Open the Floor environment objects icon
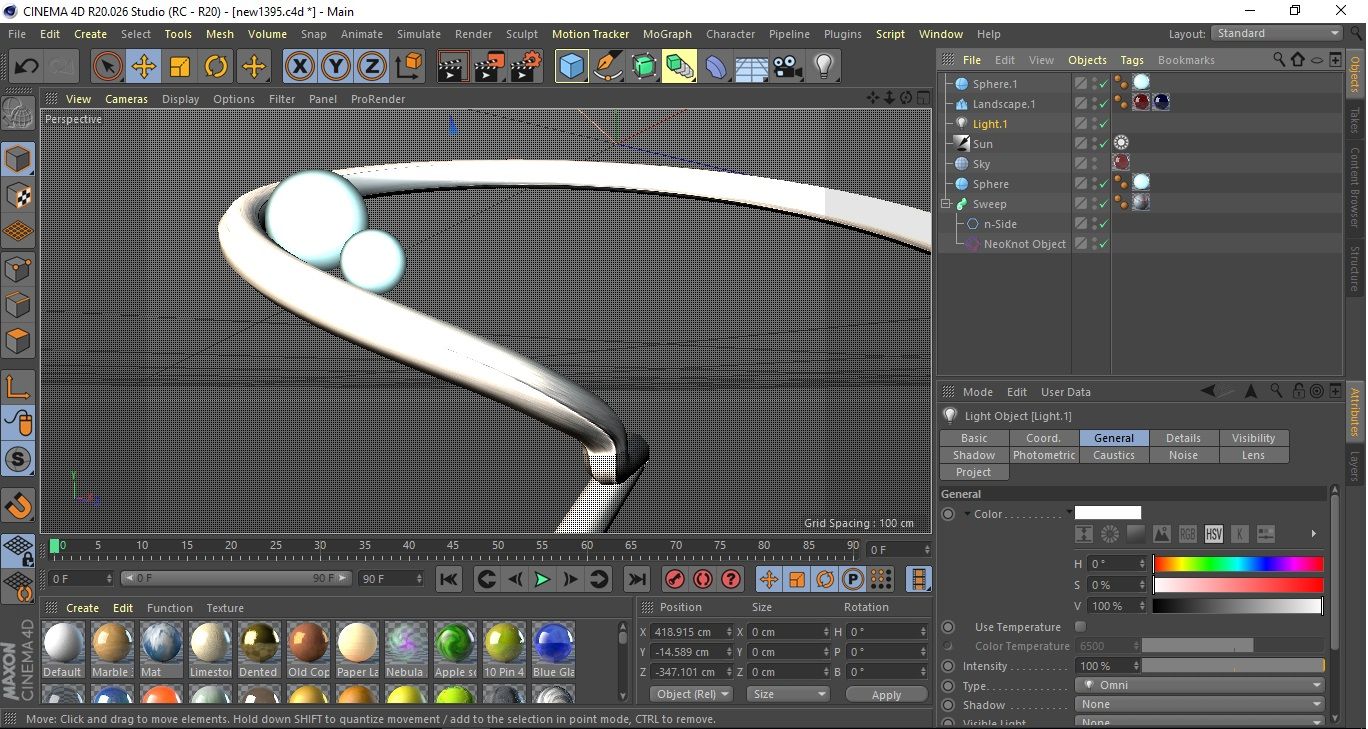This screenshot has width=1368, height=729. click(751, 67)
